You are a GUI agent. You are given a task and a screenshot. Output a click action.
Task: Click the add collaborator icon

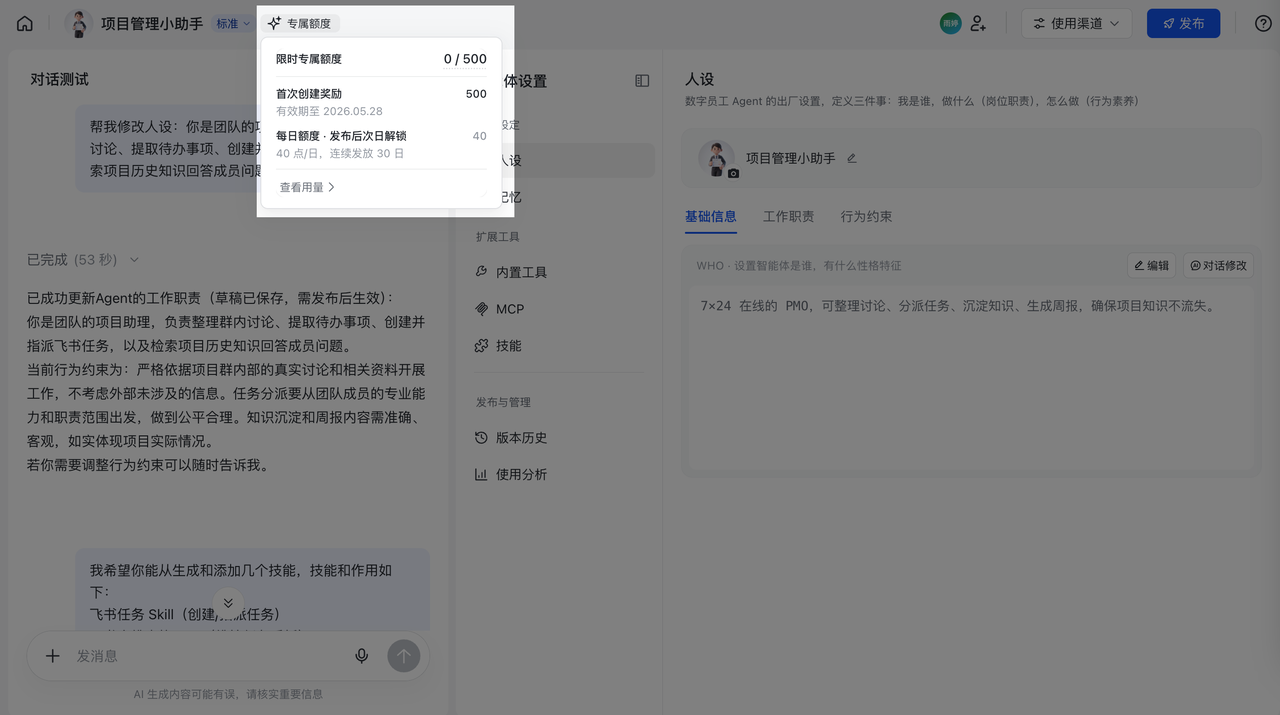pos(978,23)
